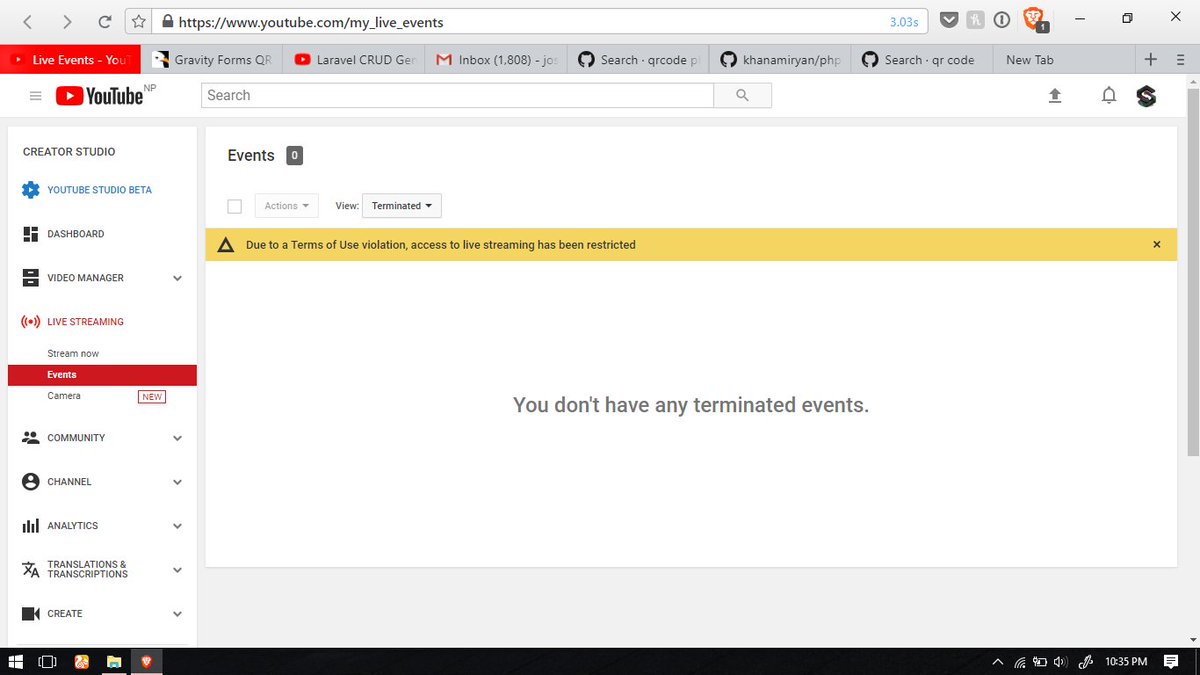The height and width of the screenshot is (675, 1200).
Task: Select the Live Events YouTube tab
Action: 70,60
